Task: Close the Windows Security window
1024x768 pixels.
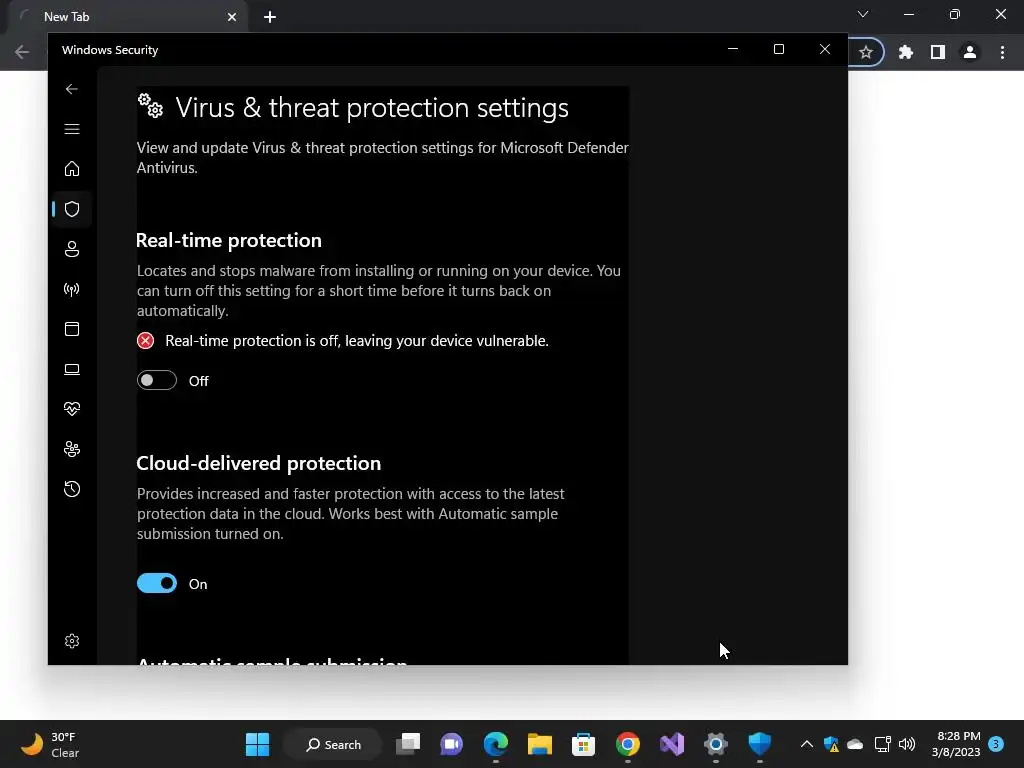Action: (825, 50)
